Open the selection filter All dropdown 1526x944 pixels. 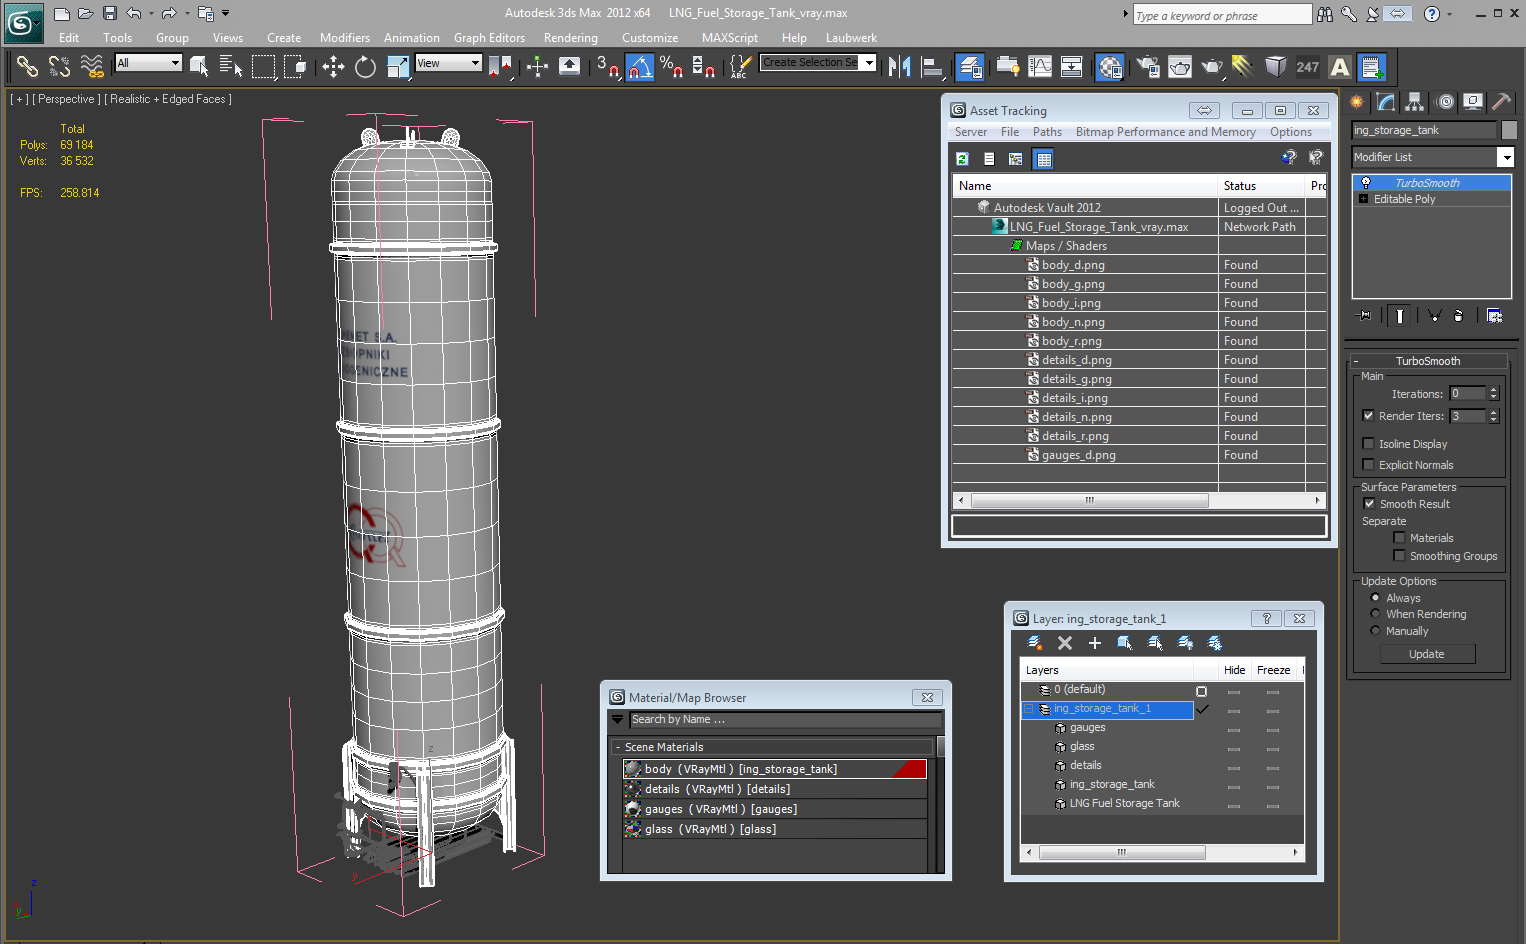[148, 63]
